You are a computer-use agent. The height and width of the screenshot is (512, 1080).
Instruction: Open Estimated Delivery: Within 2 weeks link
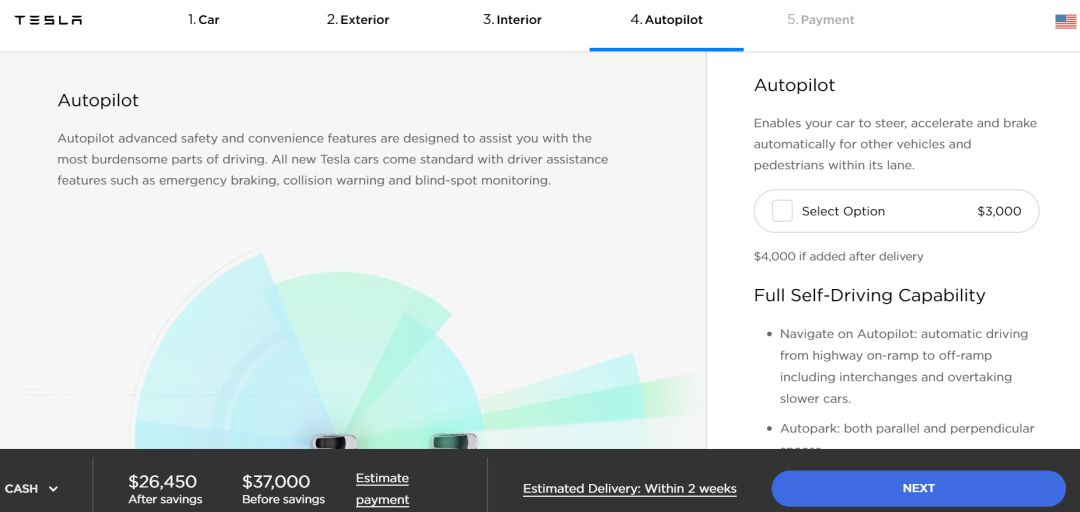pyautogui.click(x=630, y=489)
